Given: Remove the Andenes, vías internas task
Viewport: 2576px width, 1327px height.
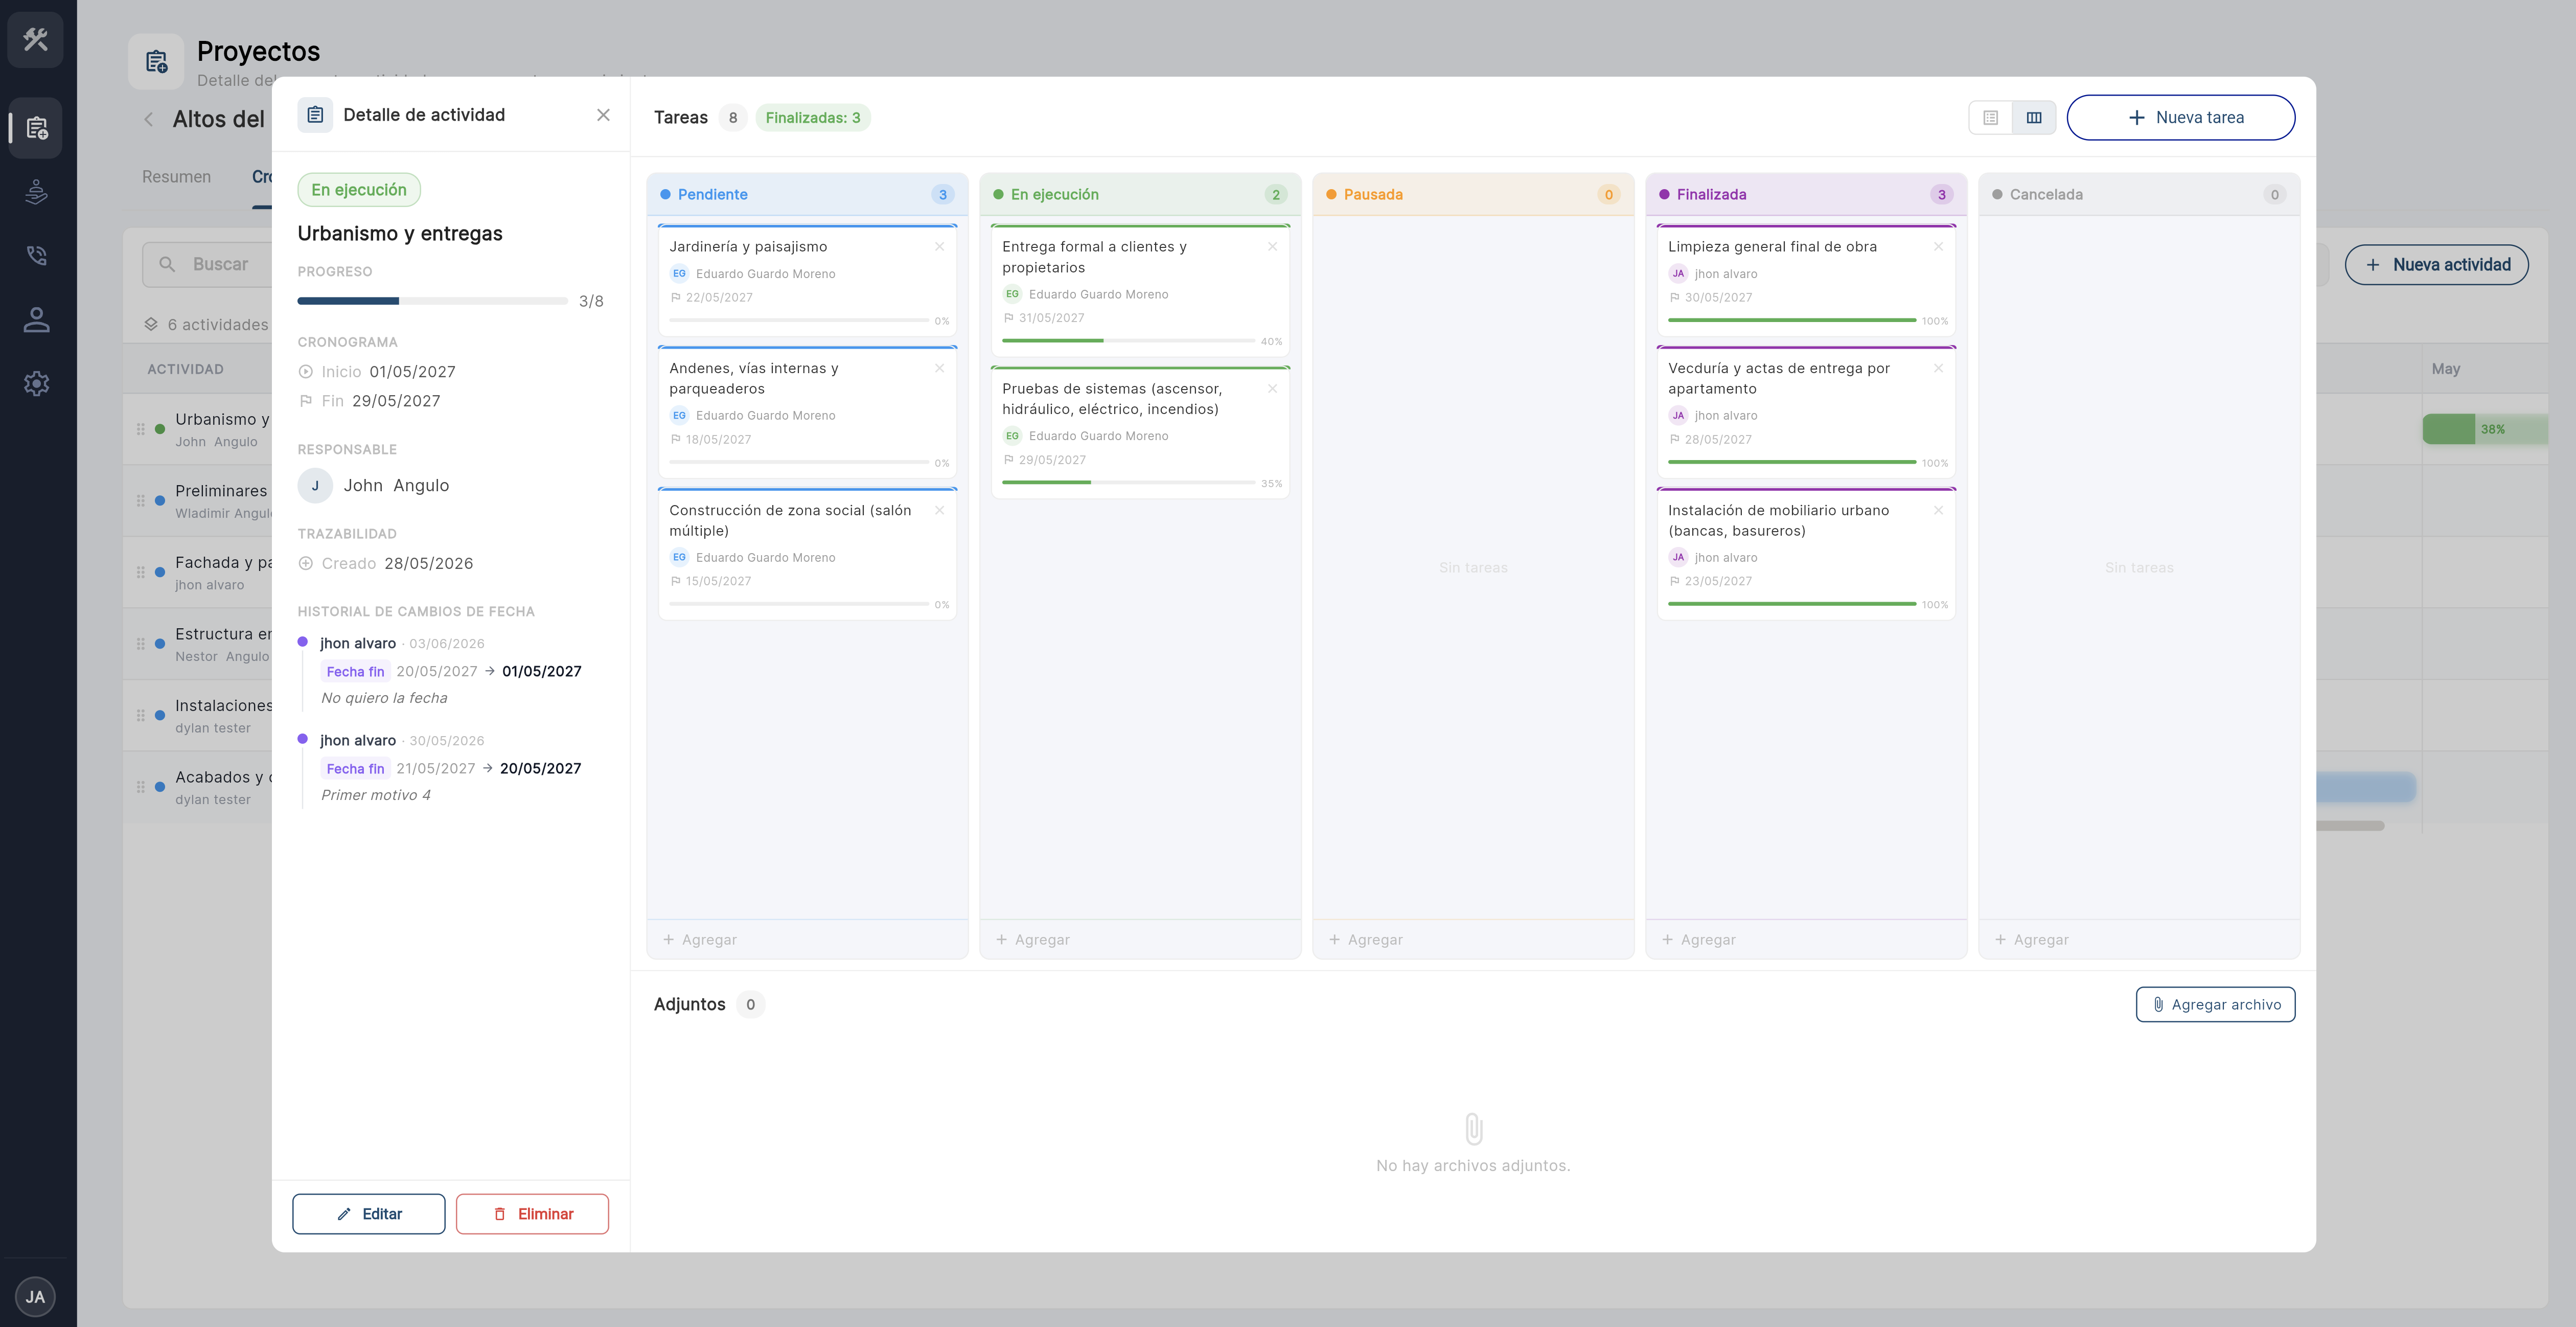Looking at the screenshot, I should coord(939,369).
